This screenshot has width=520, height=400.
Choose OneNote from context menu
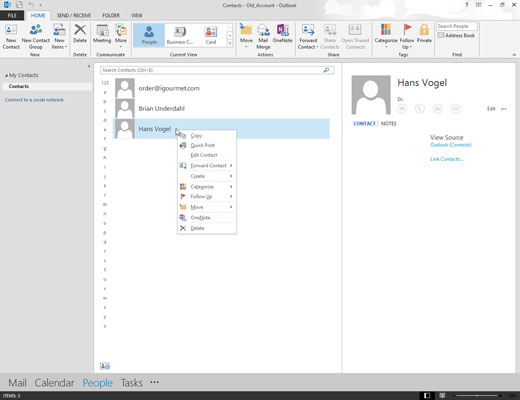(207, 218)
